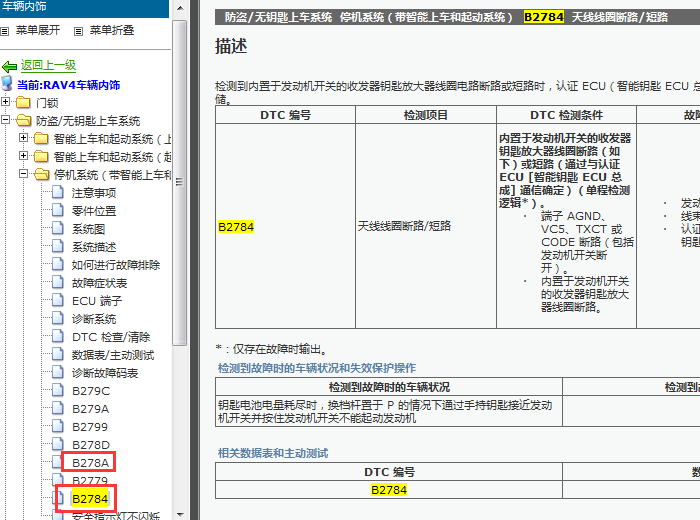Click 菜单折叠 to collapse all menus

[112, 30]
